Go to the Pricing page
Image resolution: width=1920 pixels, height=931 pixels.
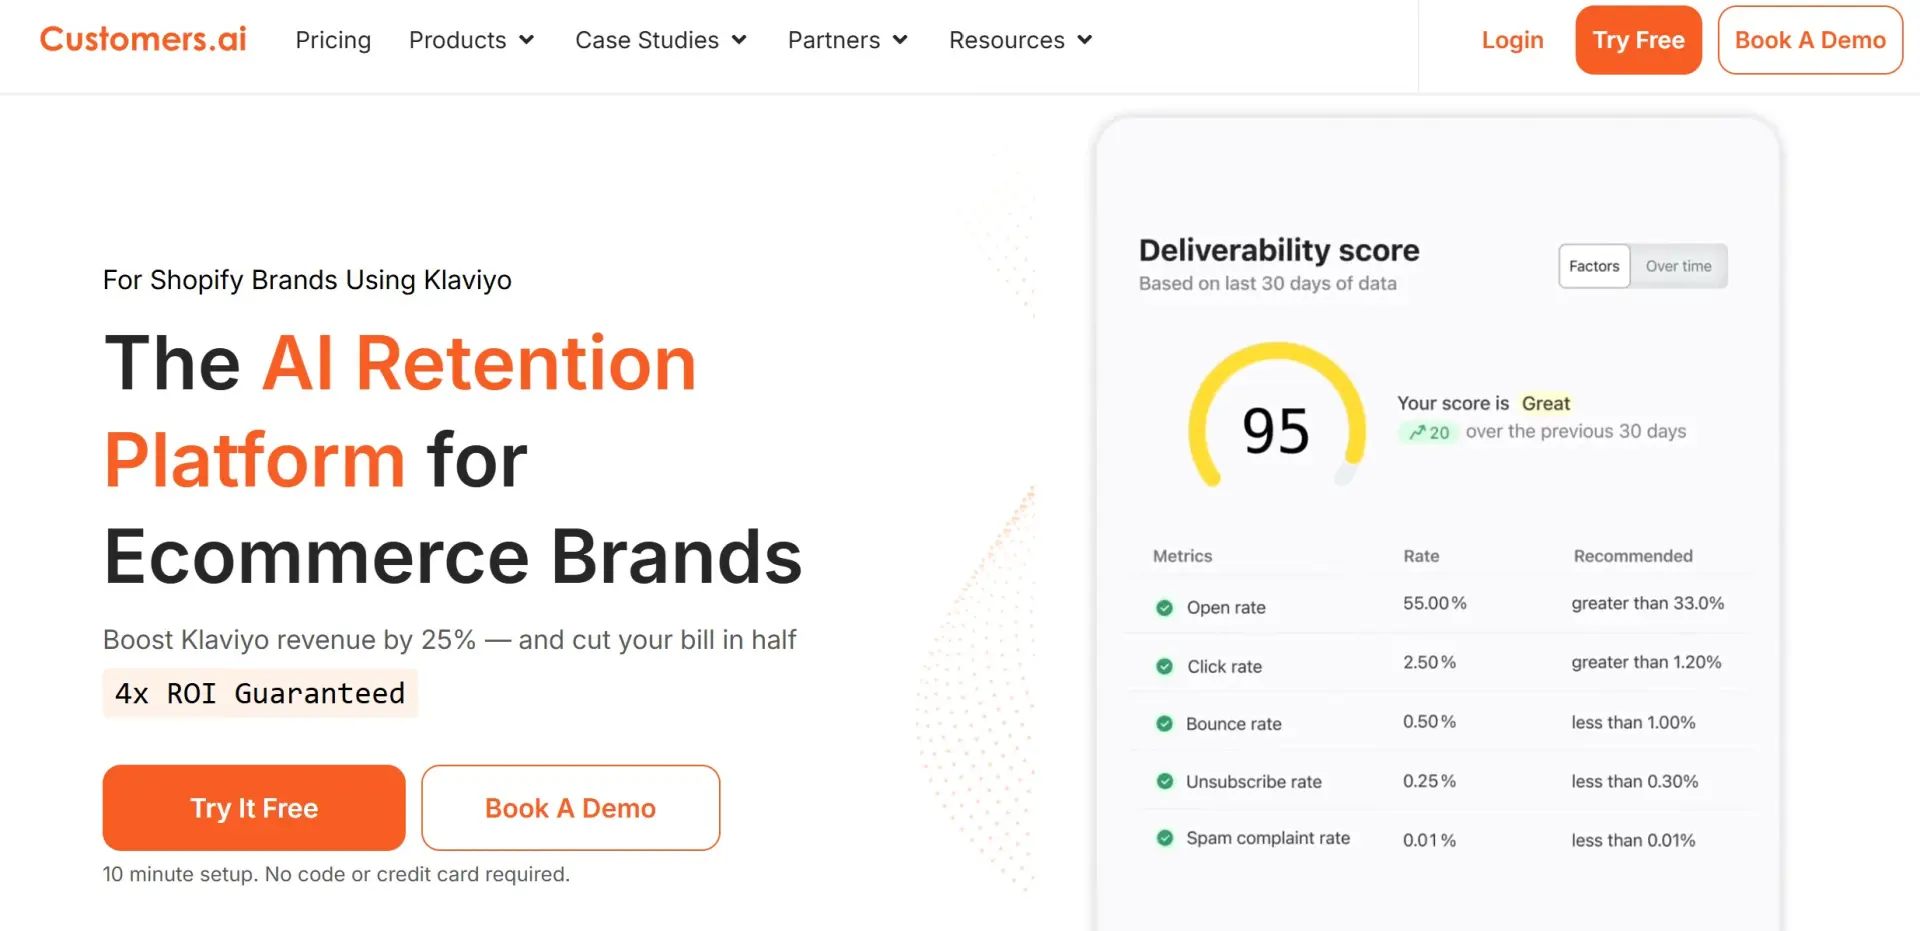point(333,40)
